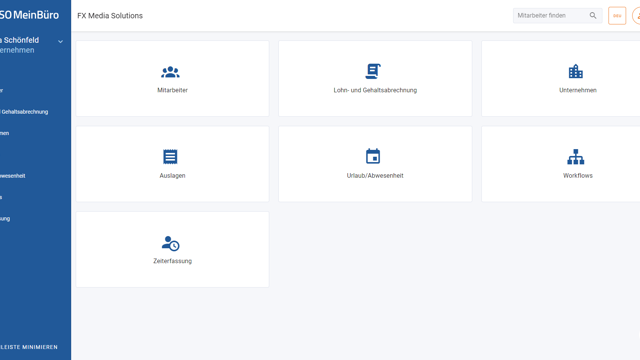Click the Mitarbeiter finden search field
The width and height of the screenshot is (640, 360).
pyautogui.click(x=558, y=16)
